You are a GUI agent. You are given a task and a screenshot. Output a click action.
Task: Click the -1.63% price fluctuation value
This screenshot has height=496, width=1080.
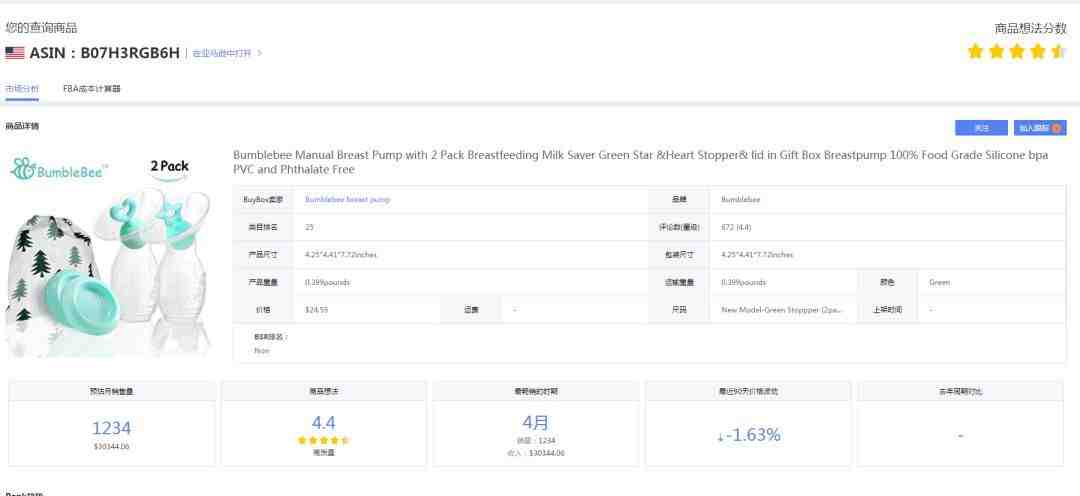(755, 435)
